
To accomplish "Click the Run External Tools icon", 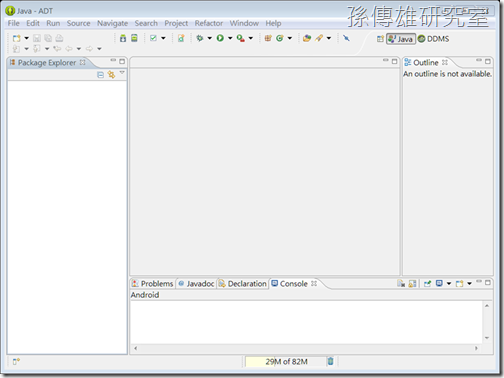I will click(x=241, y=38).
